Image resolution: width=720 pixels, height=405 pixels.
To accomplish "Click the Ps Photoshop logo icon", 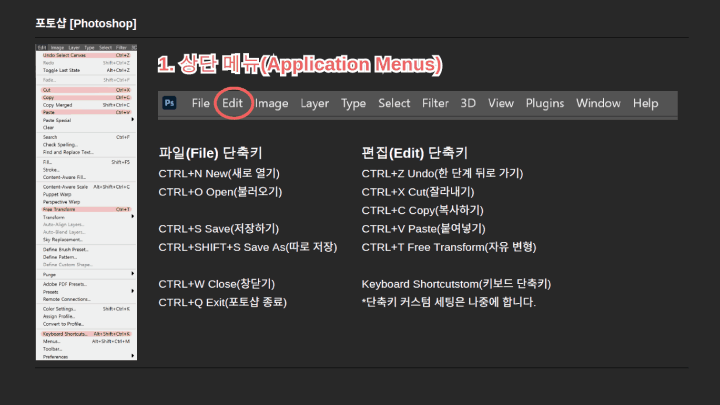I will point(169,103).
